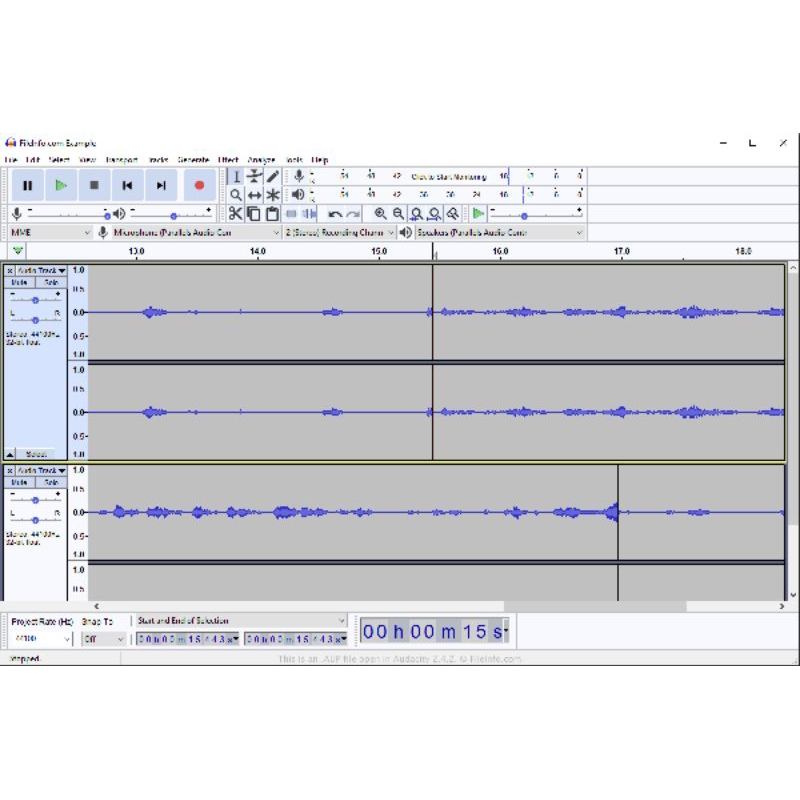Open the MME audio host dropdown

[x=50, y=233]
